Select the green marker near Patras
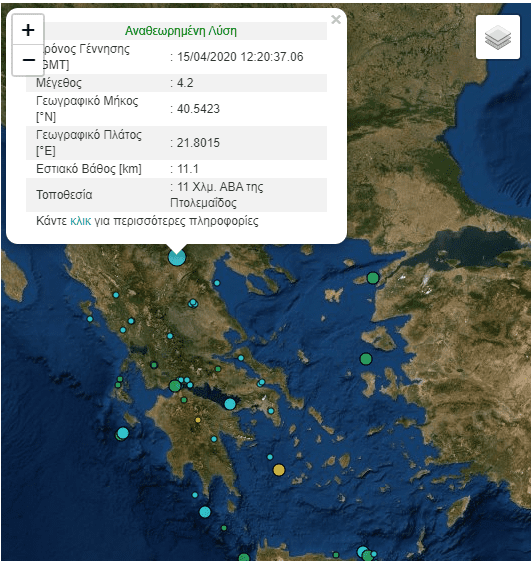 point(175,386)
